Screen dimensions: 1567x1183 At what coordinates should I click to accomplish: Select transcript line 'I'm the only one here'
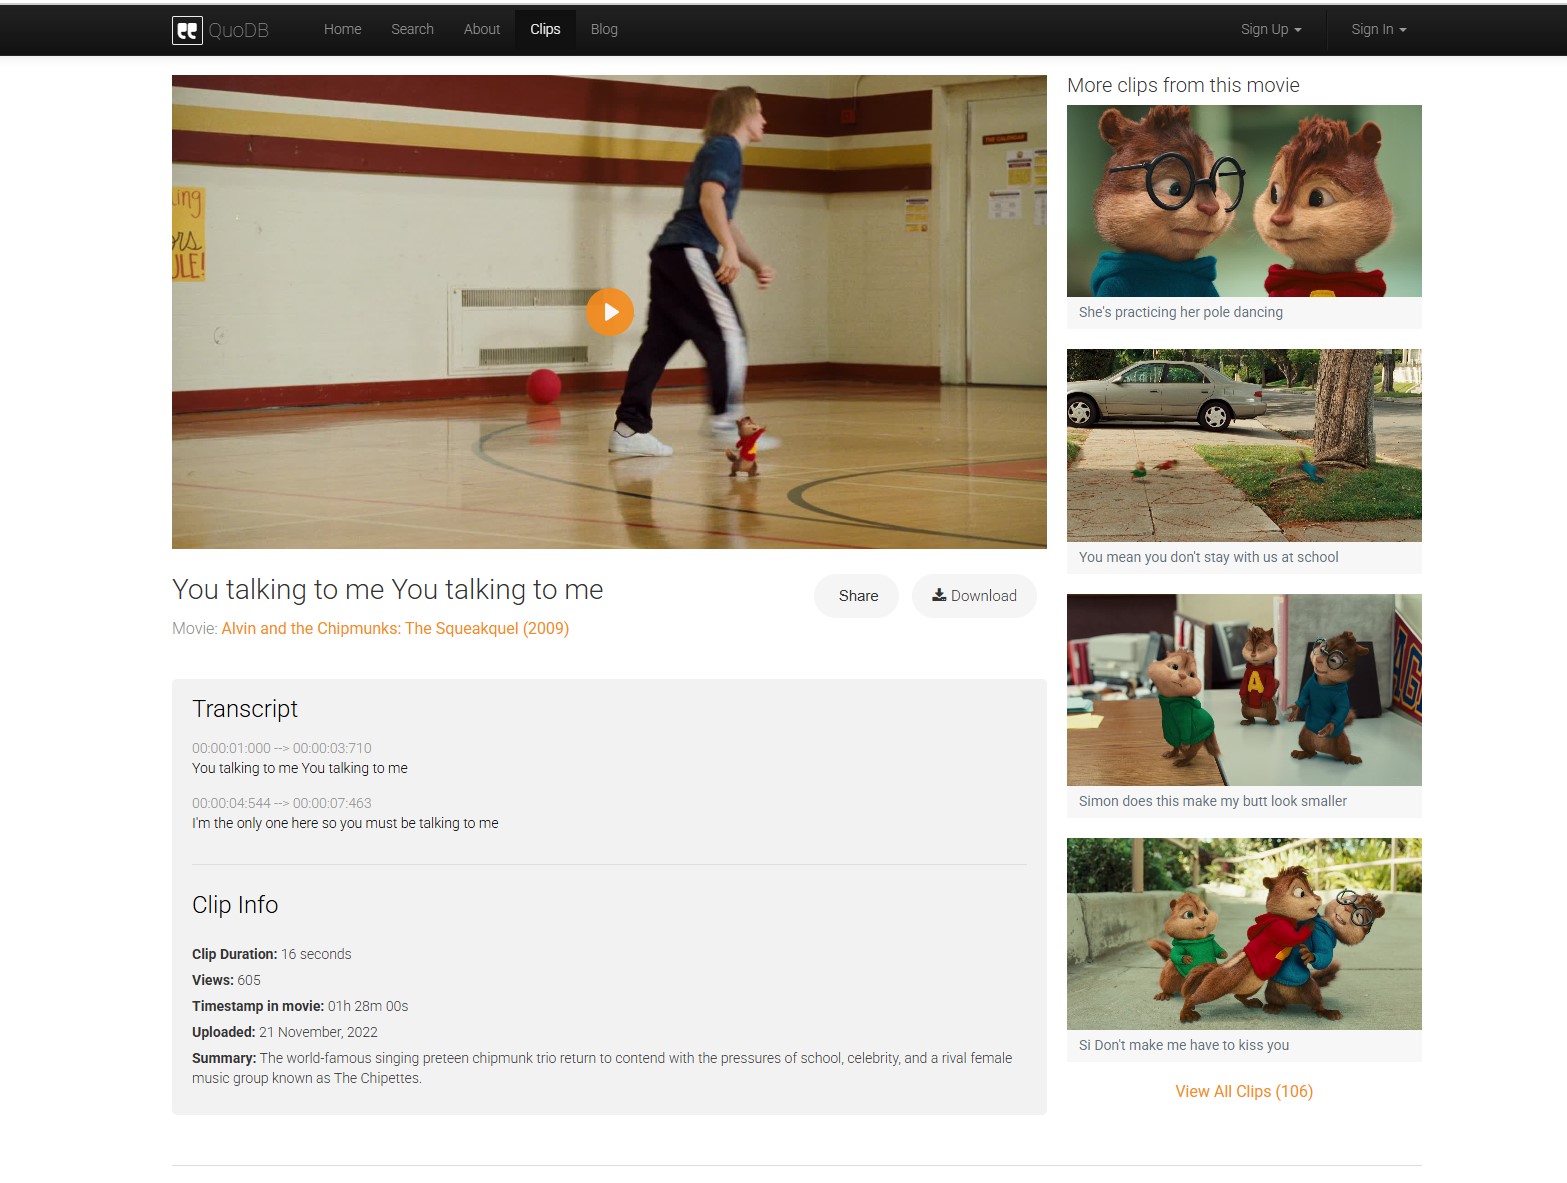click(345, 823)
